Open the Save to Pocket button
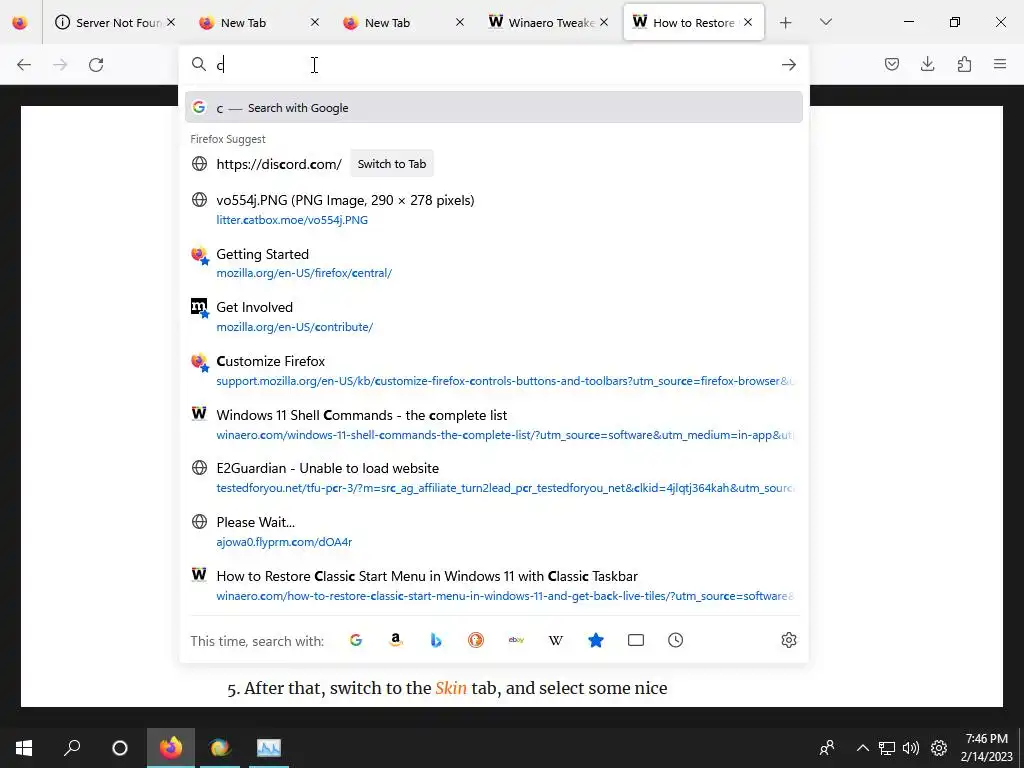1024x768 pixels. click(891, 64)
